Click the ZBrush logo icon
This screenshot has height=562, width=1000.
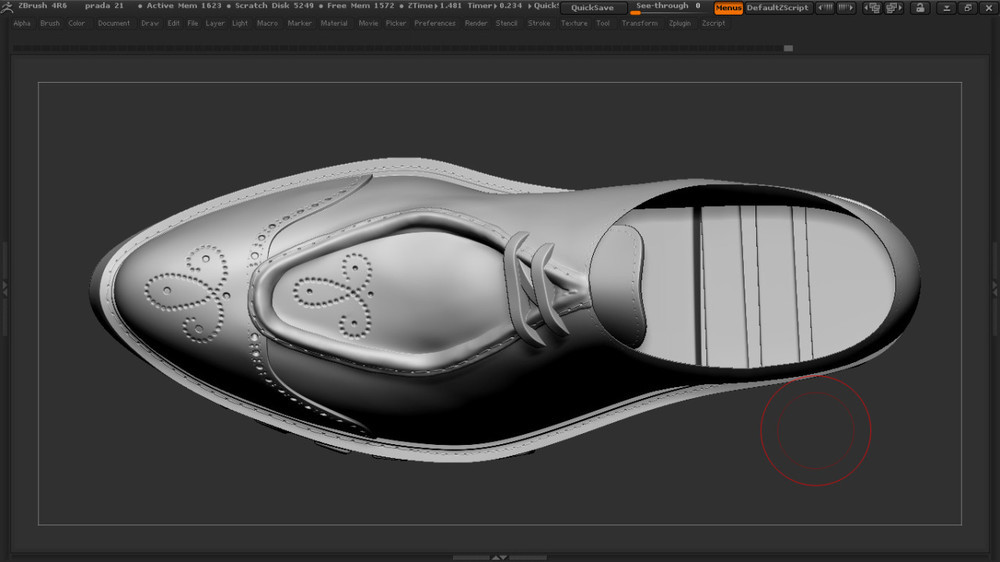coord(7,7)
